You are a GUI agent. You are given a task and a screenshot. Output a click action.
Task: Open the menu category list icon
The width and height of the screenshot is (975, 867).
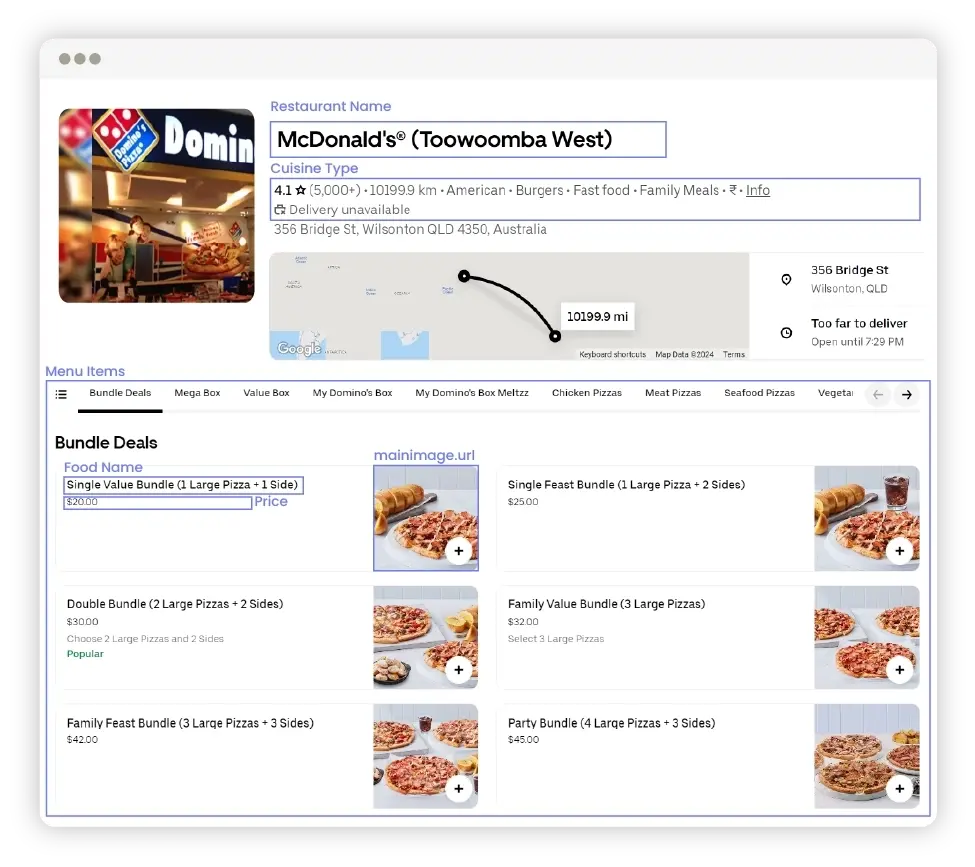pyautogui.click(x=61, y=394)
